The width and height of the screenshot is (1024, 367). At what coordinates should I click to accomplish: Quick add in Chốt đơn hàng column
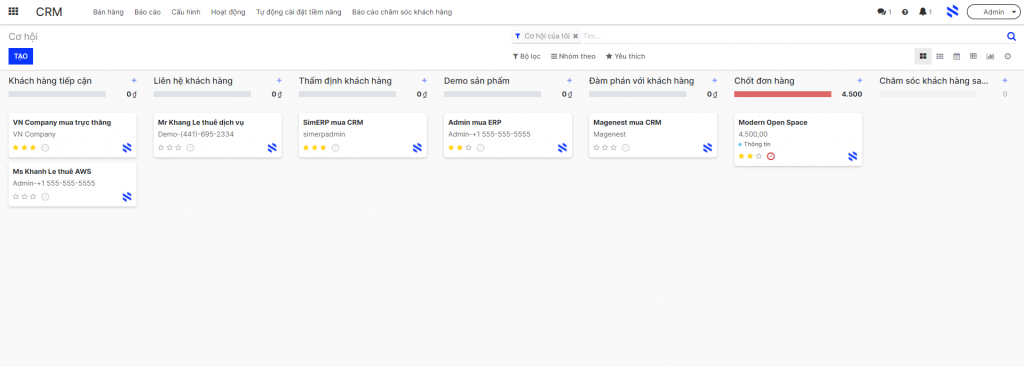859,80
